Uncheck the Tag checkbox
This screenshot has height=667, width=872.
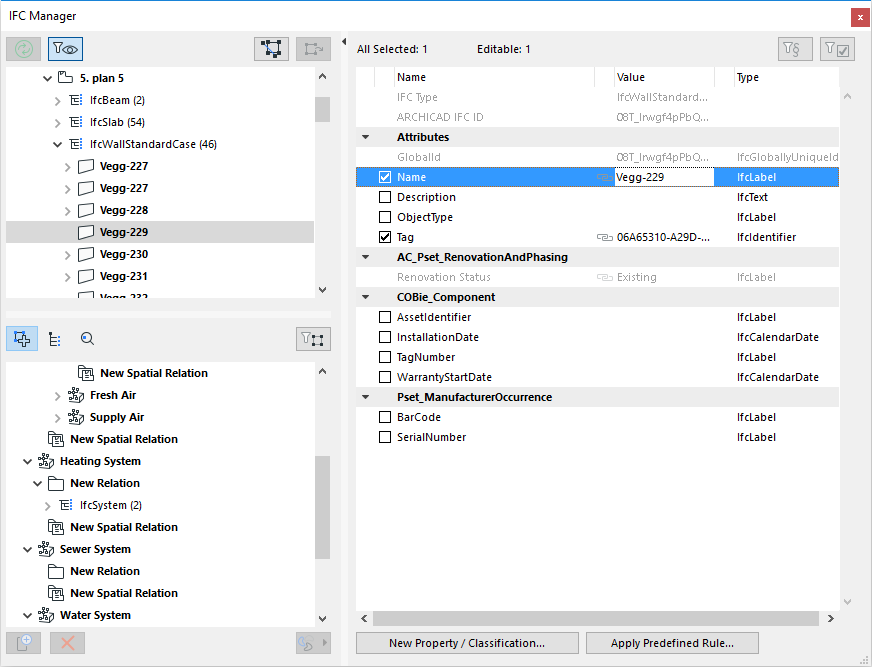(x=385, y=237)
